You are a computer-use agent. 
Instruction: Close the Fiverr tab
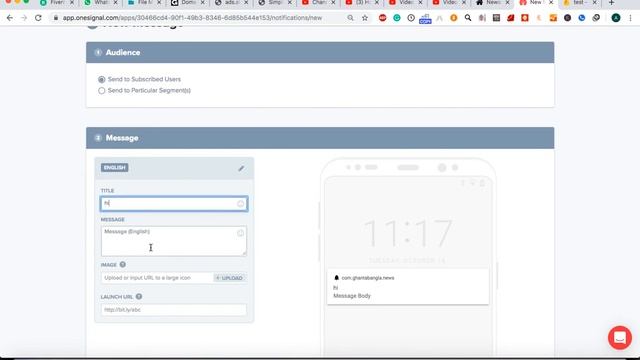(x=72, y=3)
